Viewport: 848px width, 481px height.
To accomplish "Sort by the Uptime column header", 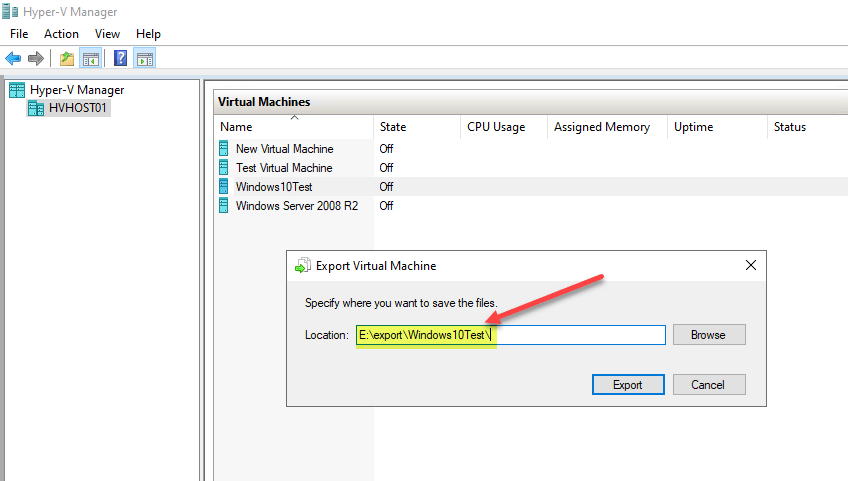I will [717, 127].
